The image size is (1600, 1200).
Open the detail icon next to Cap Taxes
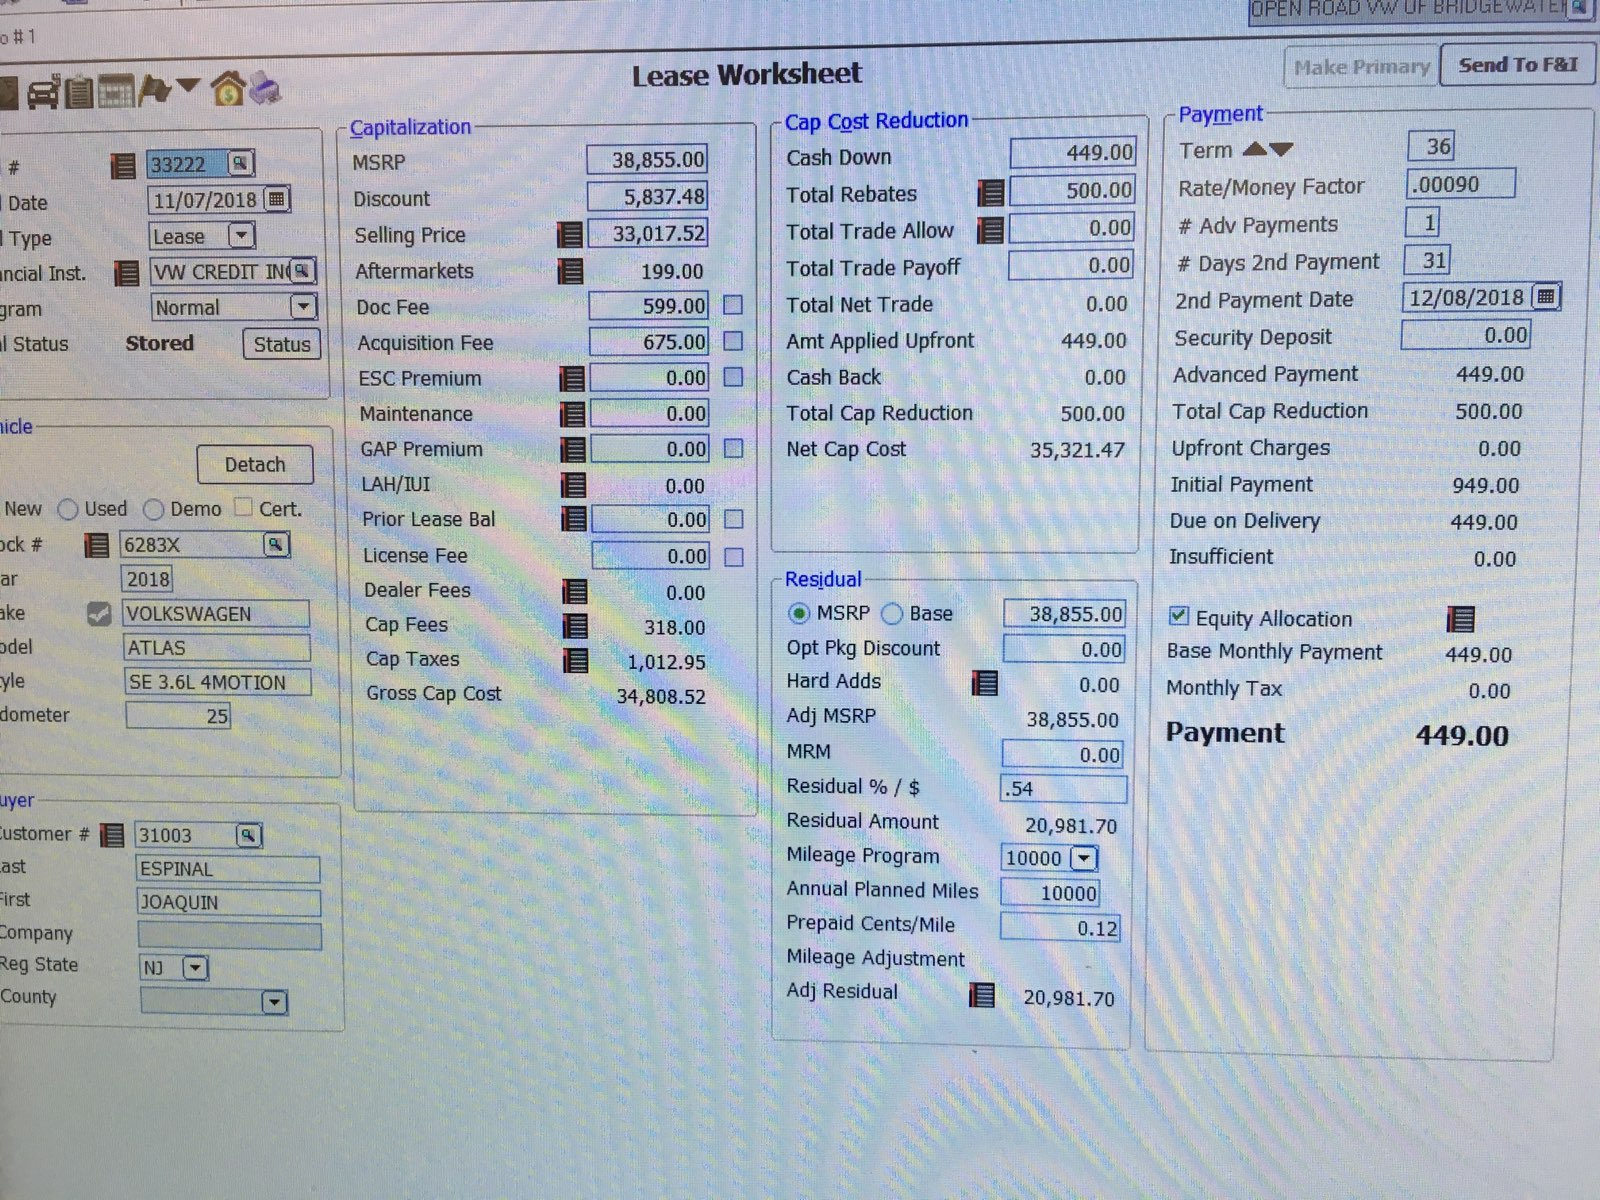point(576,660)
